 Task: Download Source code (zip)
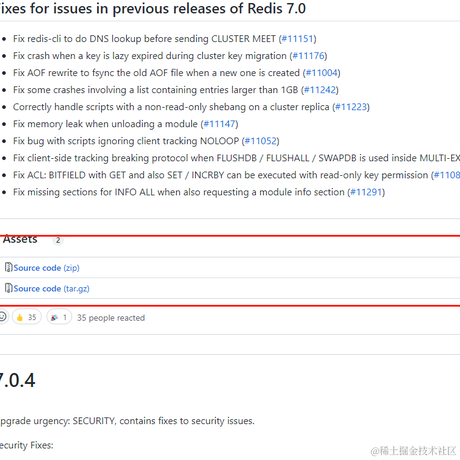coord(46,268)
